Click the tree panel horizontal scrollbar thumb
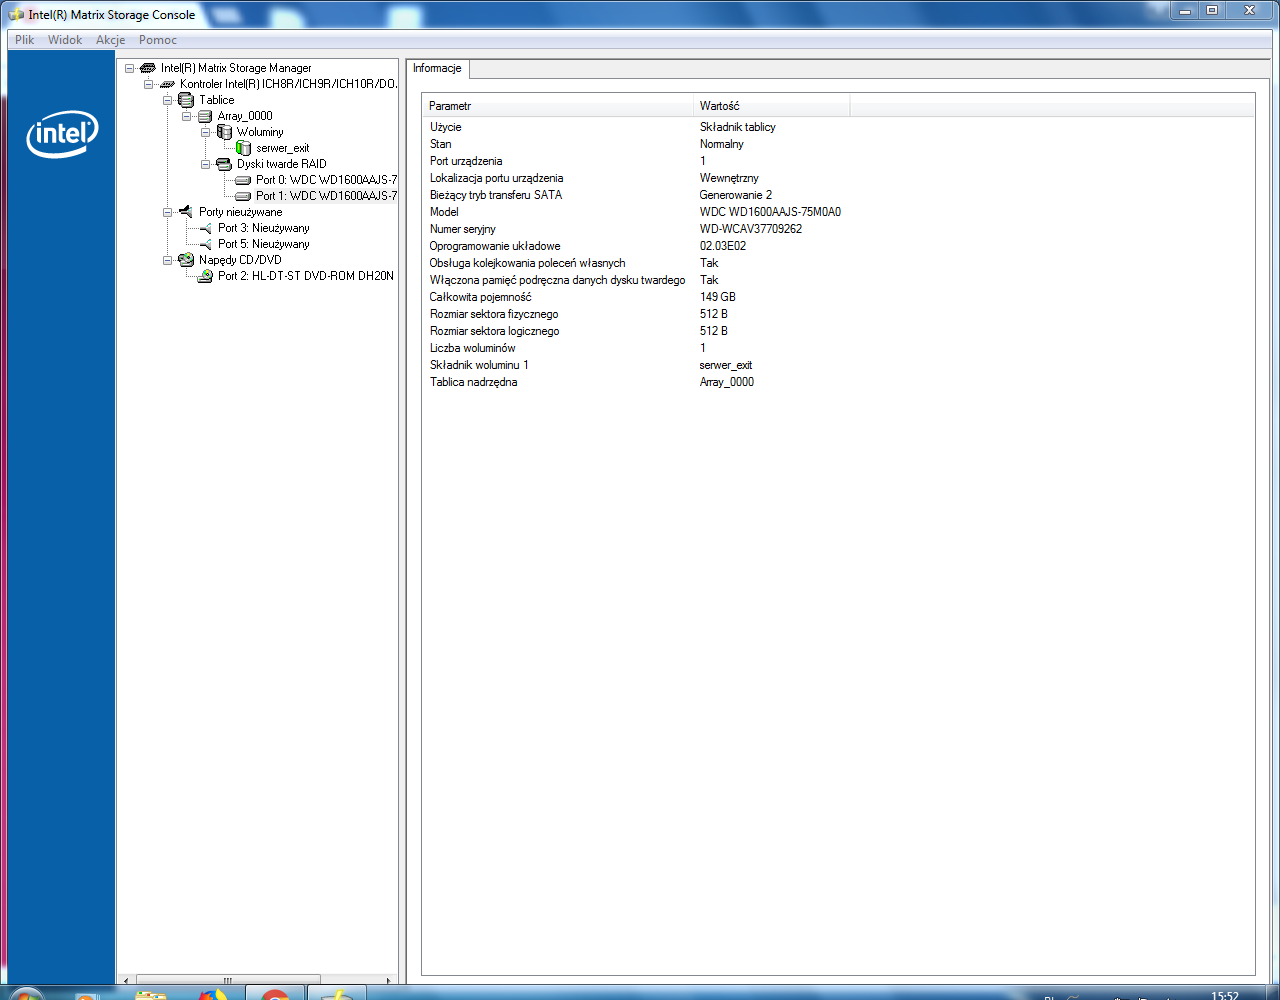Screen dimensions: 1280x1000 228,980
